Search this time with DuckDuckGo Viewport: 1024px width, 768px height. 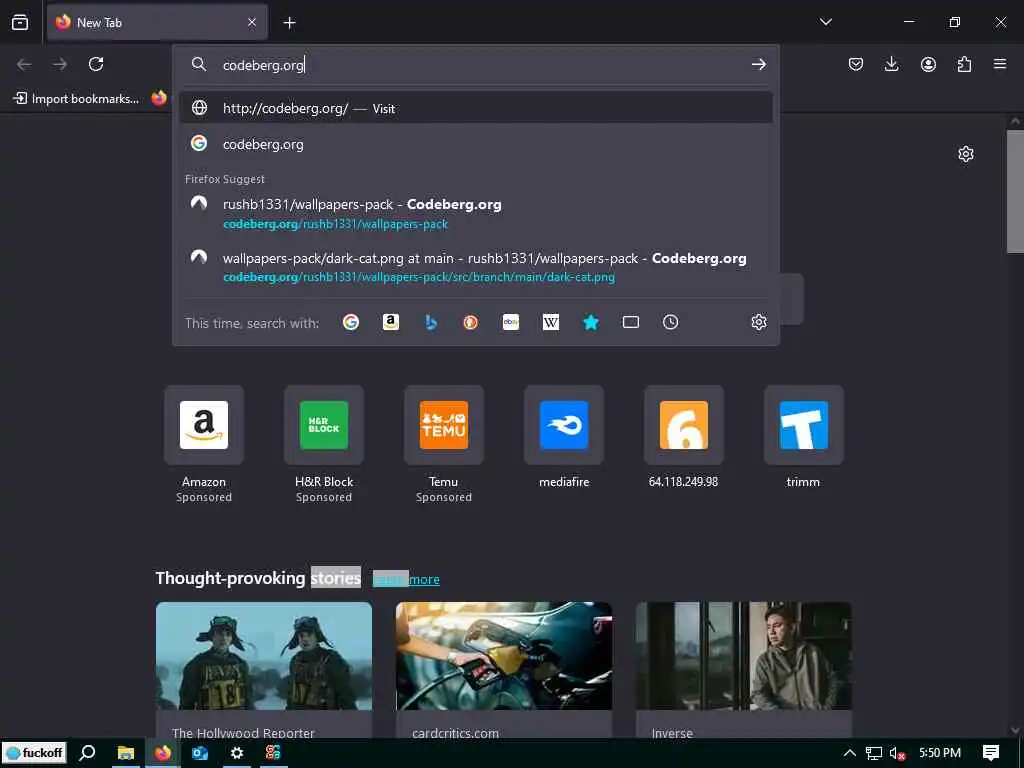(470, 322)
